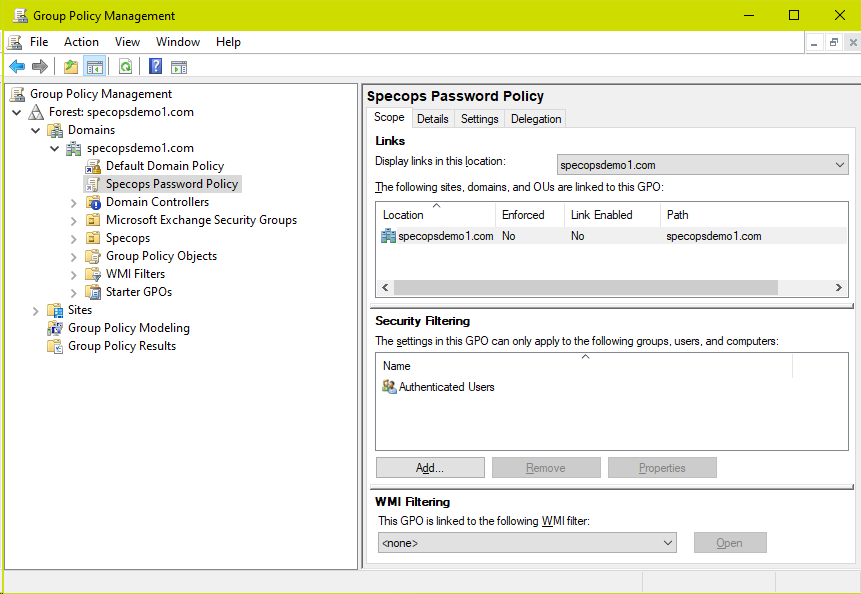This screenshot has width=861, height=594.
Task: Click the Microsoft Exchange Security Groups OU icon
Action: (93, 220)
